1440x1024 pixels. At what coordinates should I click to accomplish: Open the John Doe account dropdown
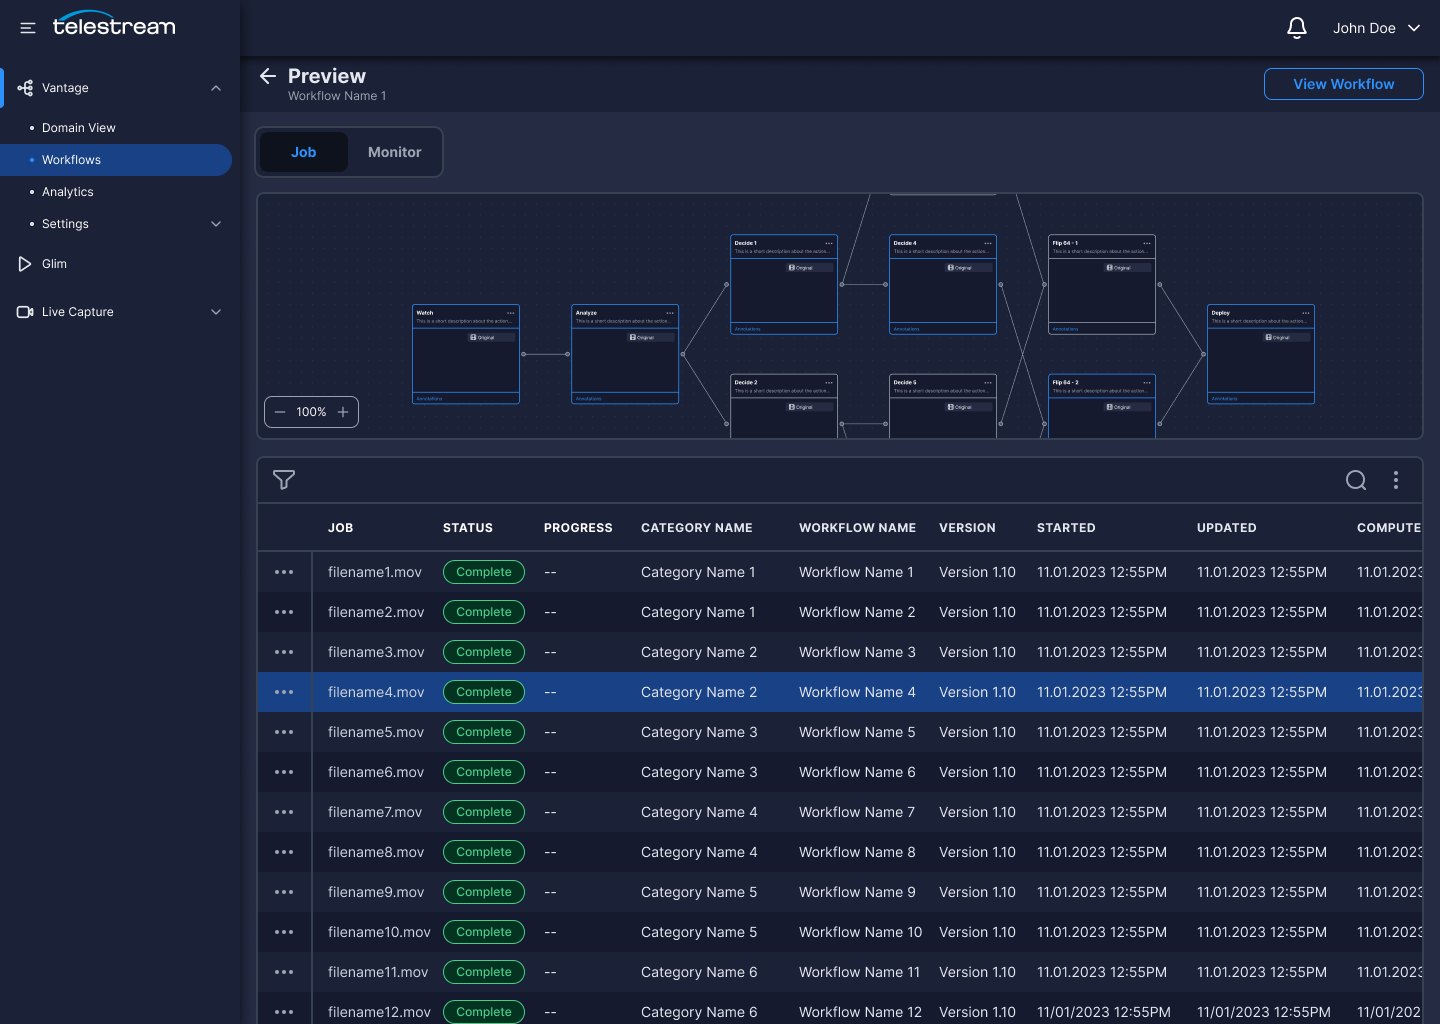pos(1376,28)
